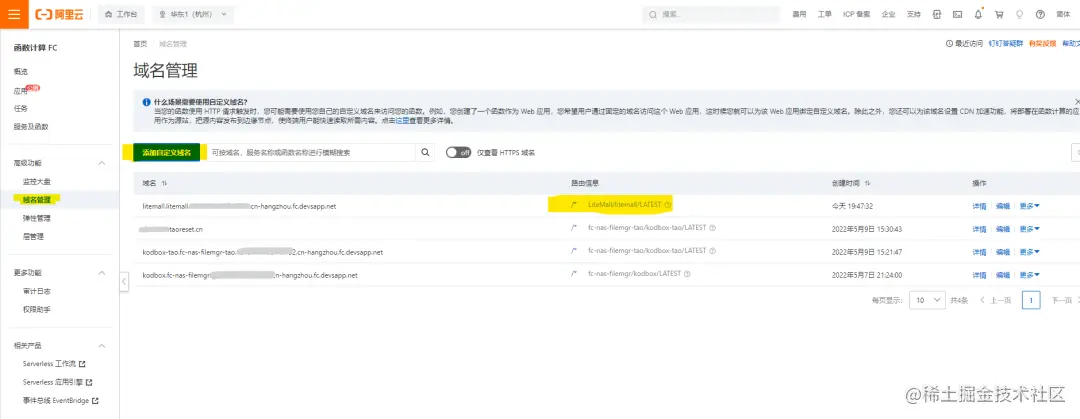Open the 支持 top menu
This screenshot has height=419, width=1080.
coord(913,14)
